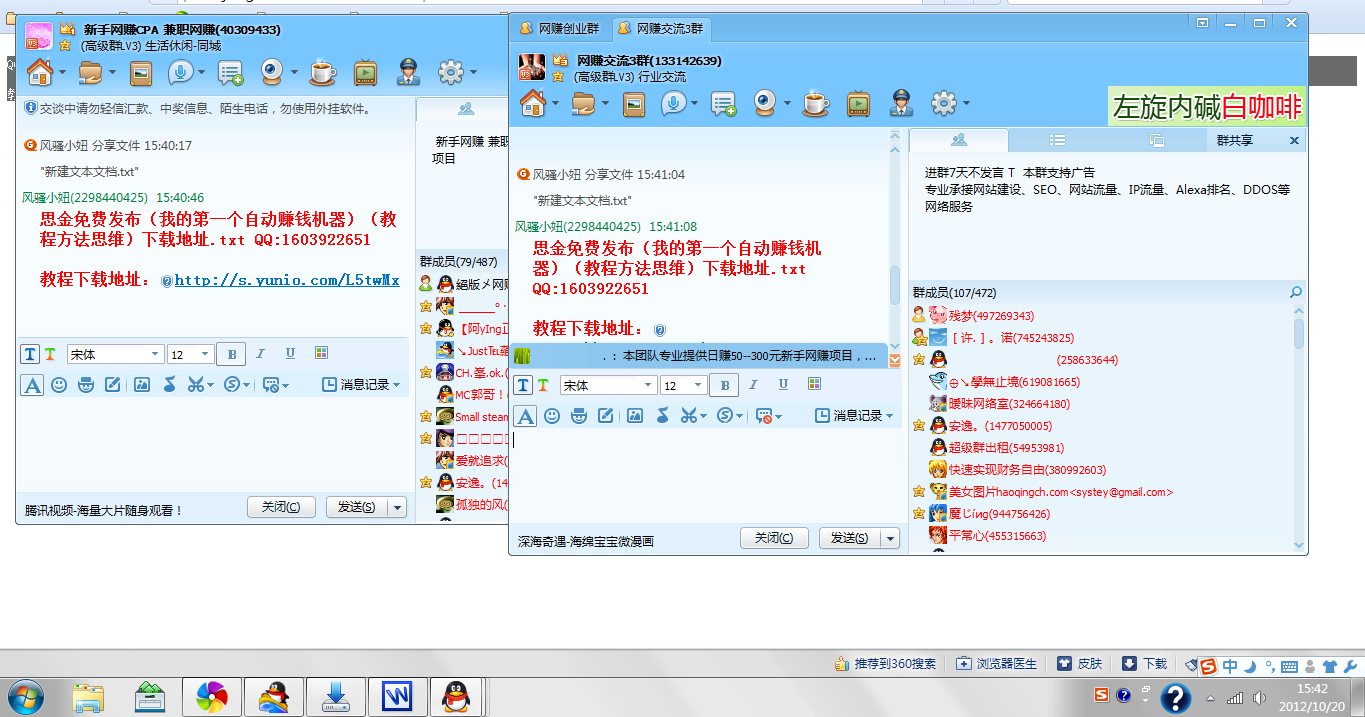The image size is (1365, 717).
Task: Open group message board icon in 网赚交流3群
Action: pos(724,103)
